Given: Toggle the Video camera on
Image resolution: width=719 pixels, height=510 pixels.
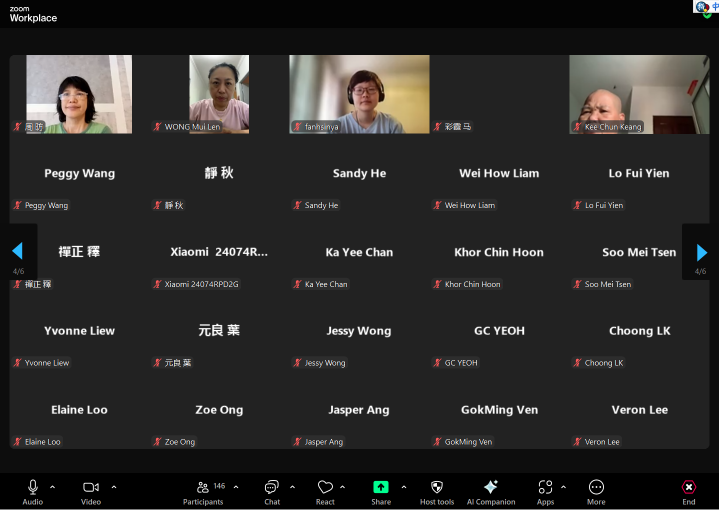Looking at the screenshot, I should click(91, 488).
